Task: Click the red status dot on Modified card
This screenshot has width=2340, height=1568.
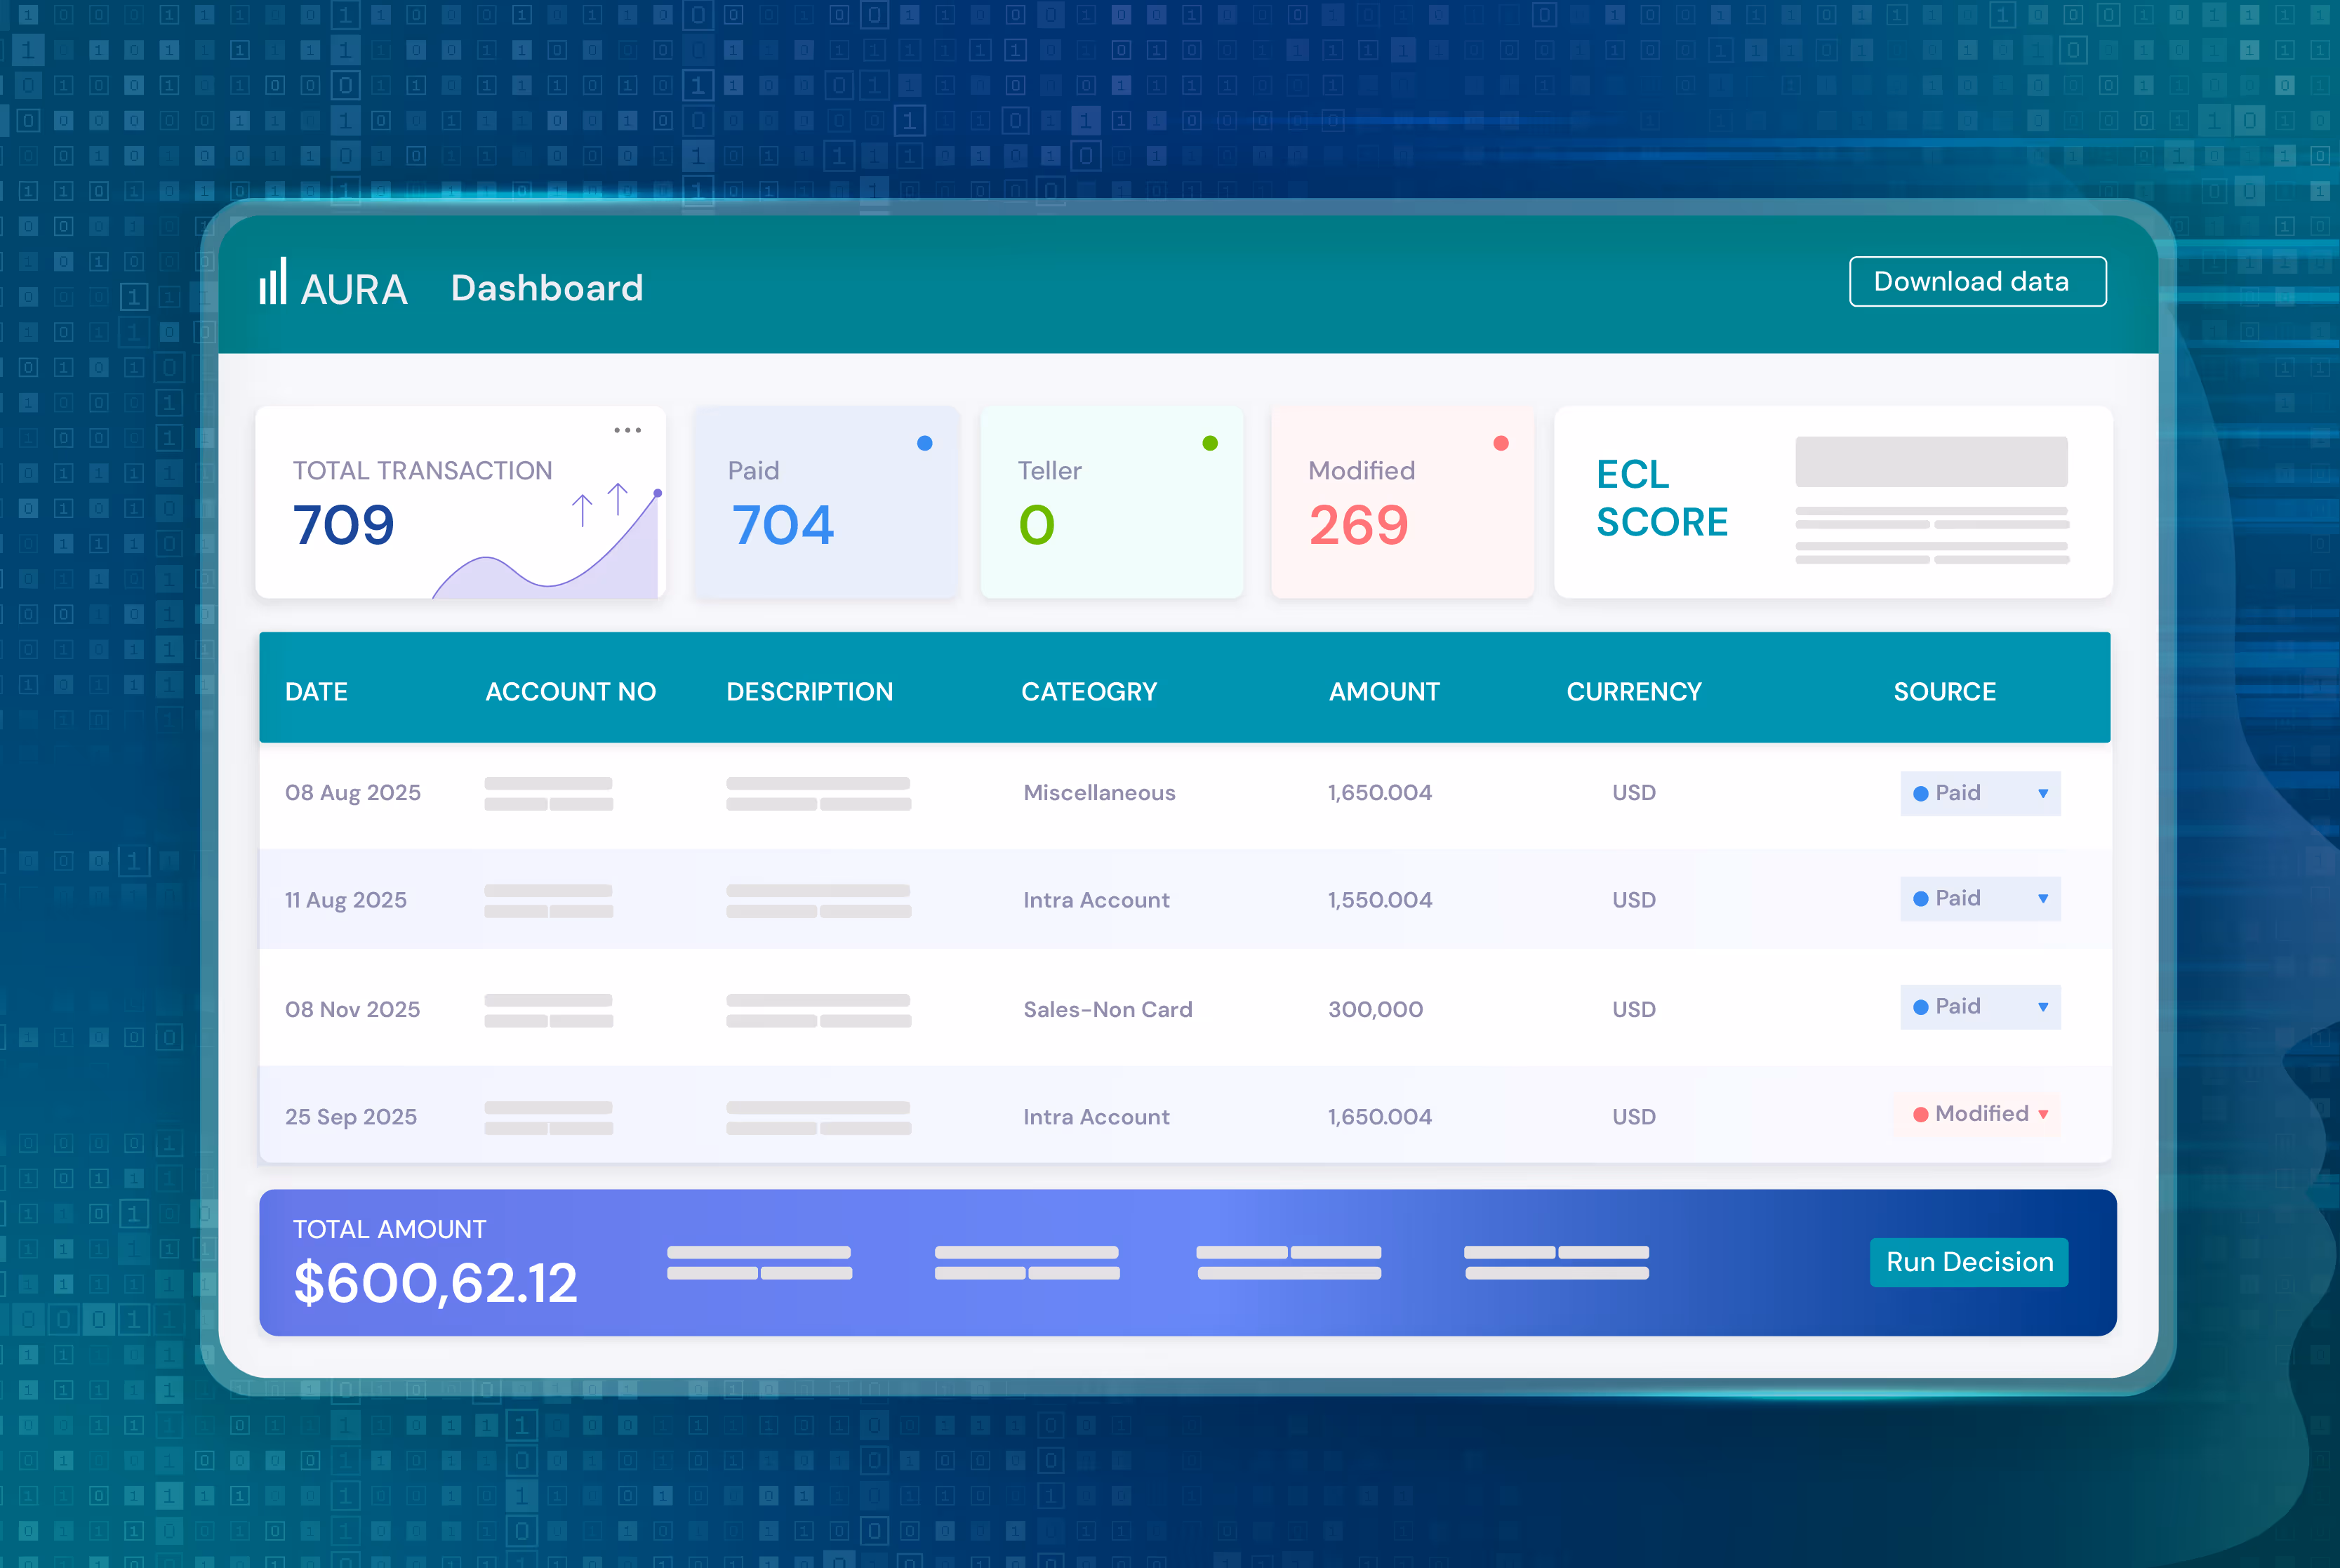Action: click(1500, 443)
